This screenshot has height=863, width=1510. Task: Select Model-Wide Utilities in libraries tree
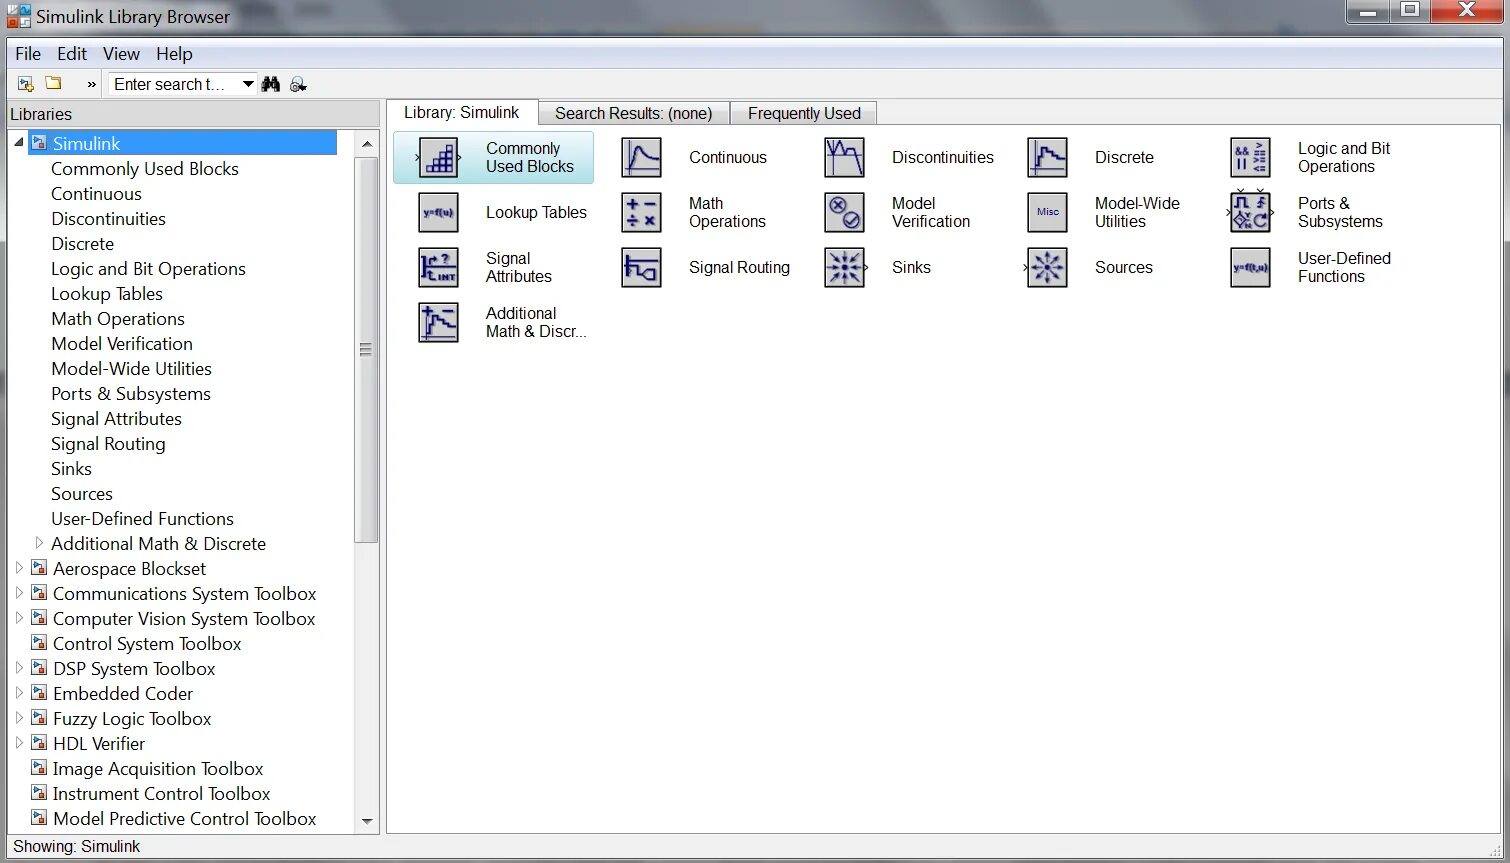[x=131, y=369]
